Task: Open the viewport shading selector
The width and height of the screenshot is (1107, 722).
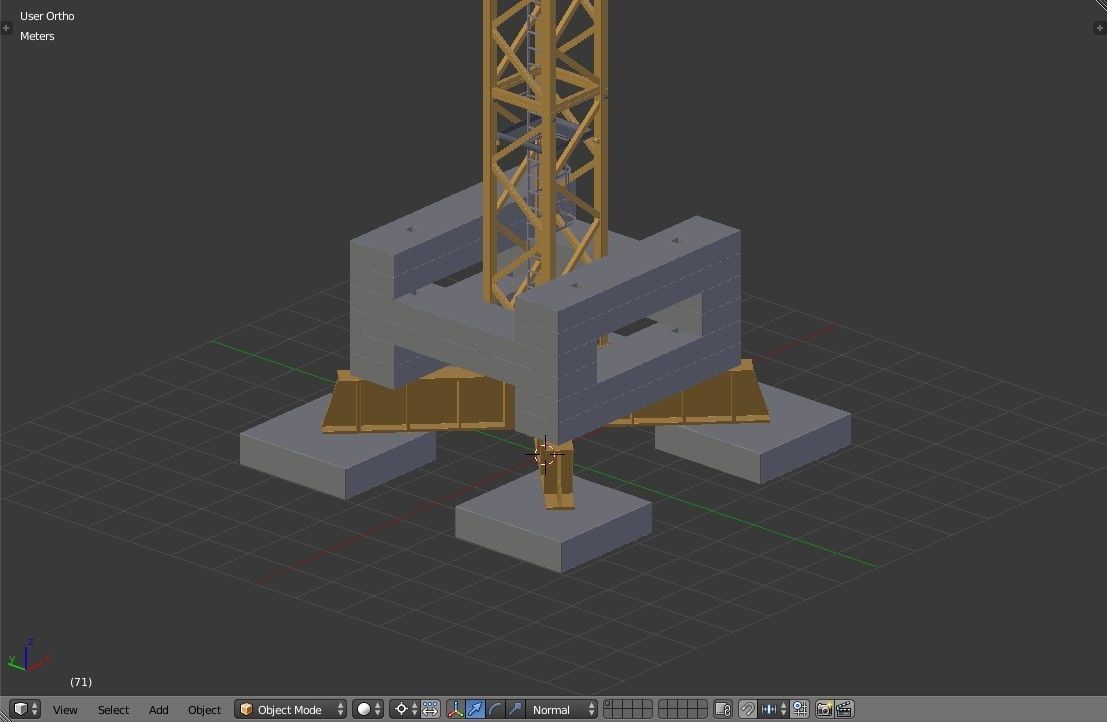Action: pos(368,709)
